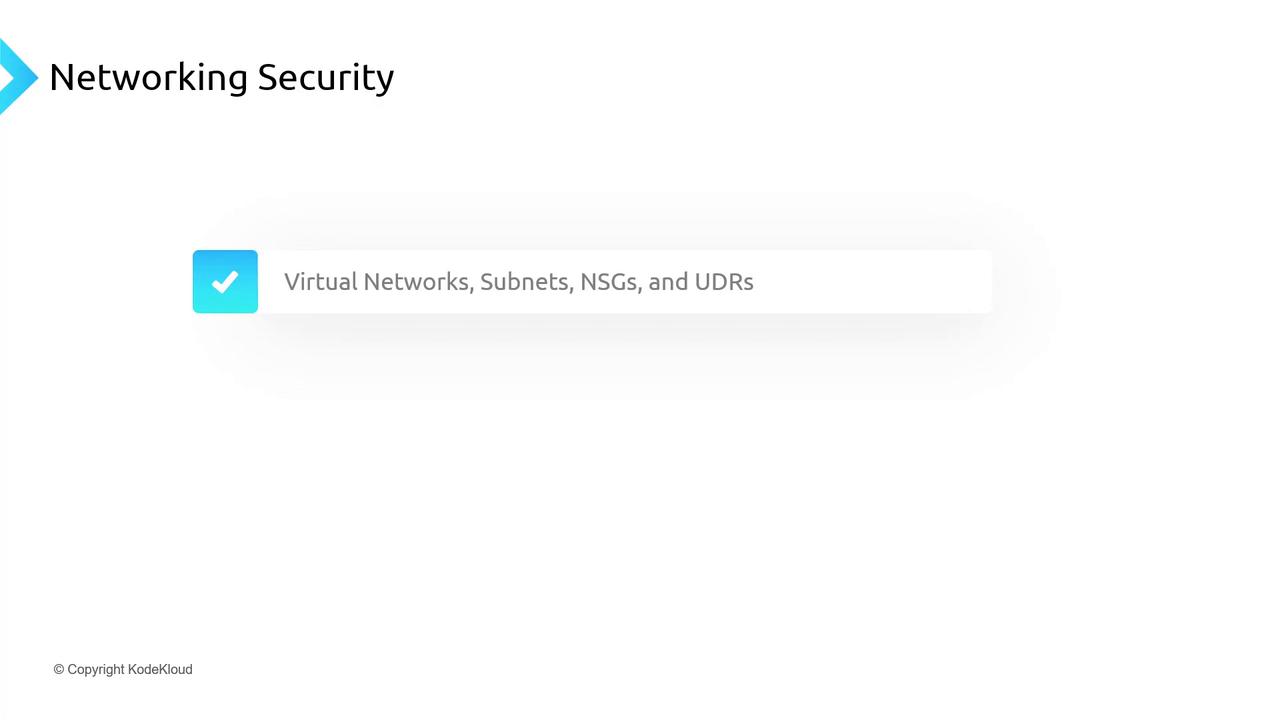Click the word "Security" in the title
This screenshot has width=1280, height=720.
pyautogui.click(x=326, y=77)
